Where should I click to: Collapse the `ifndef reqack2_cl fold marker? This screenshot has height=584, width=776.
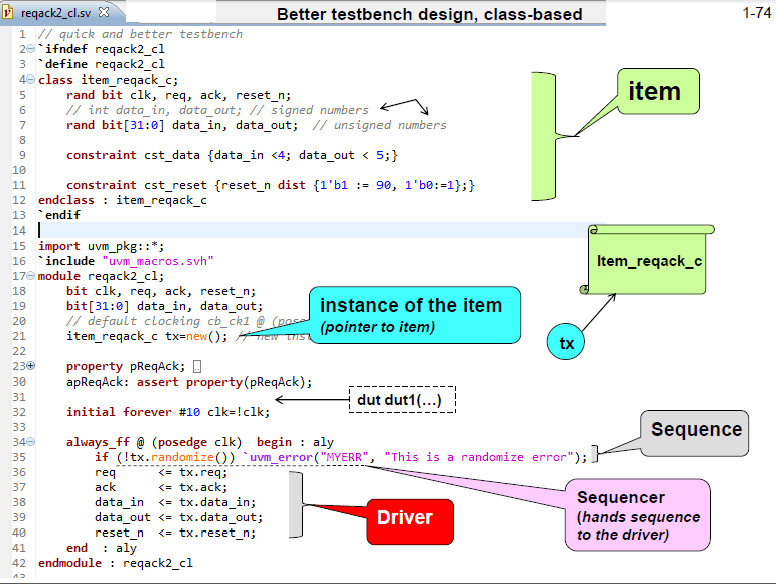(30, 49)
